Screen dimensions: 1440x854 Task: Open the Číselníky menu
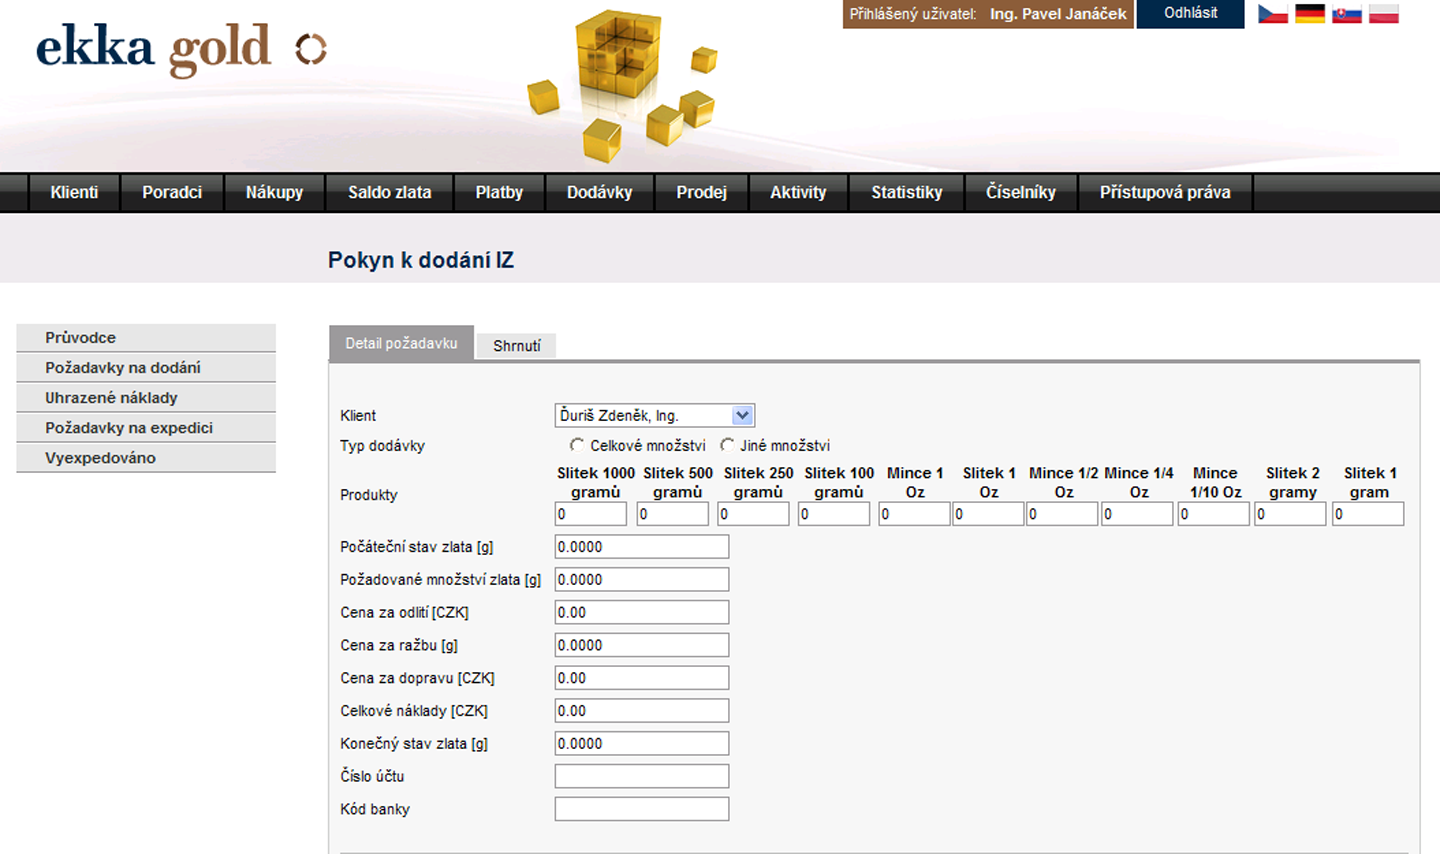[1021, 192]
